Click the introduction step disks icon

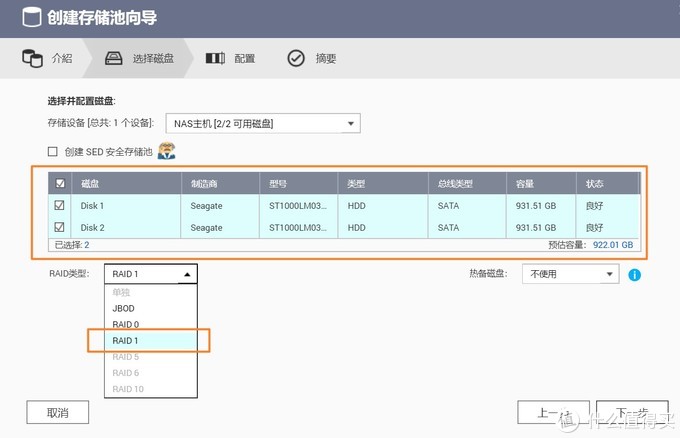33,58
